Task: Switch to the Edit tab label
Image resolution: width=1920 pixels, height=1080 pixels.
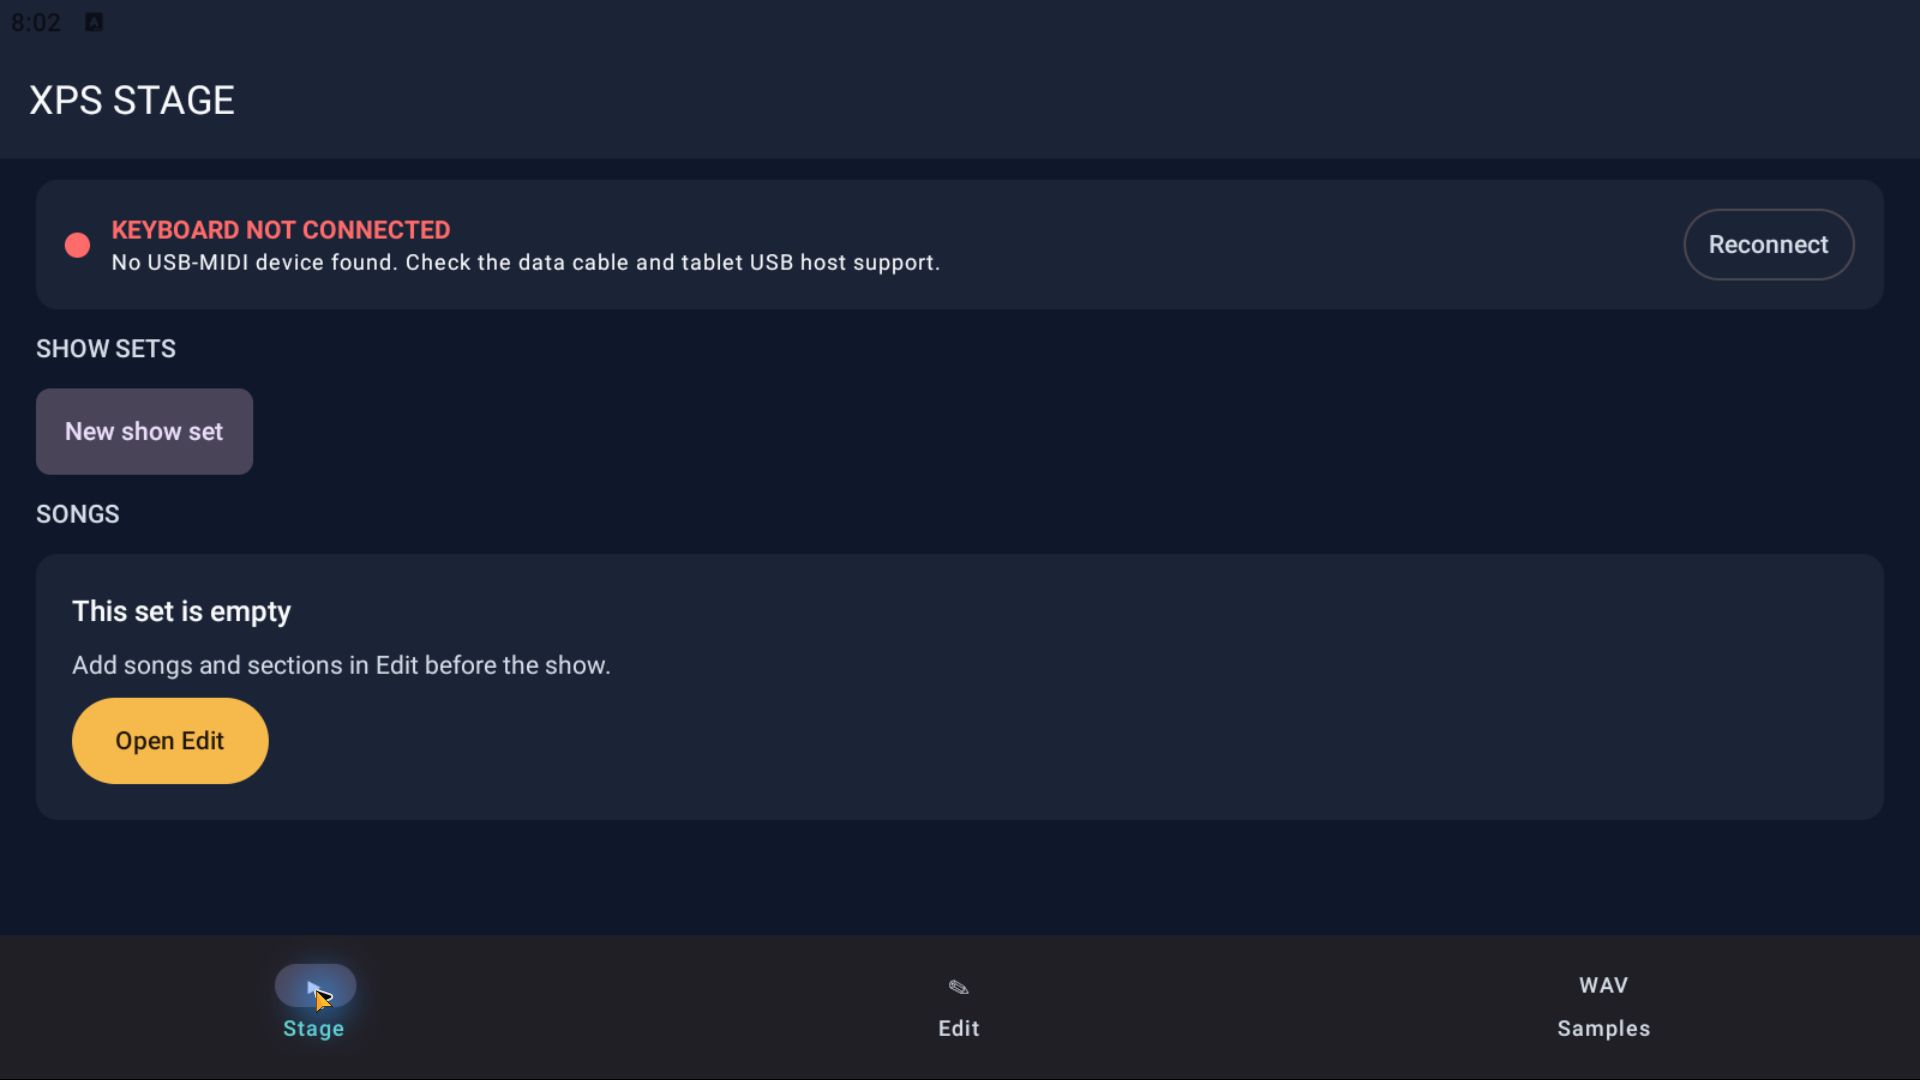Action: (x=958, y=1028)
